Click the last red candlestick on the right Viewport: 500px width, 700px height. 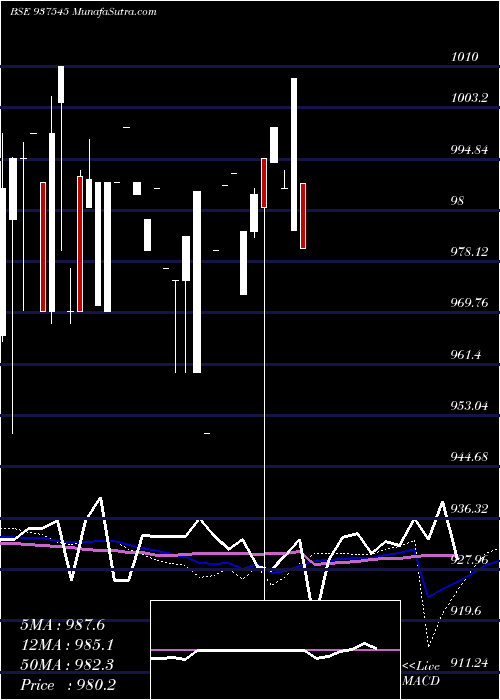click(303, 216)
